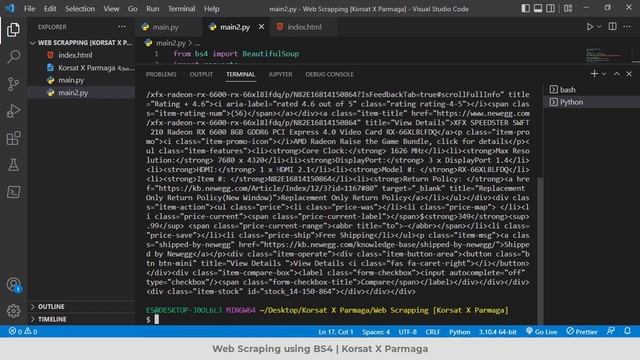Open the View menu
This screenshot has width=640, height=360.
click(x=111, y=9)
